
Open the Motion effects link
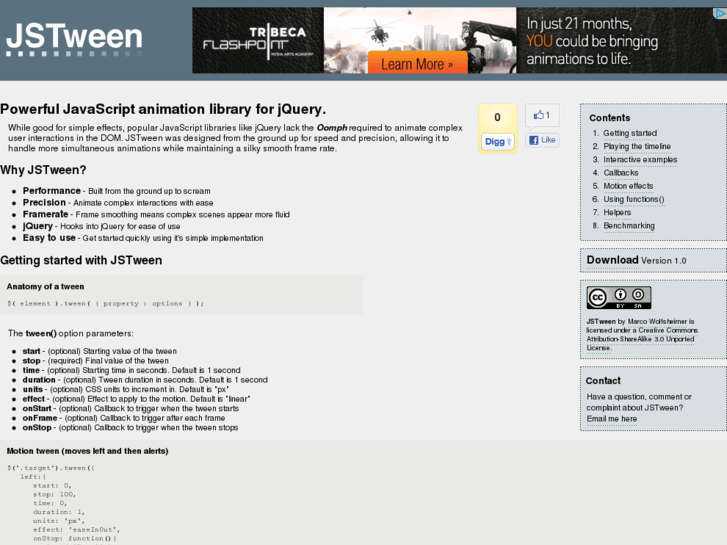(628, 186)
